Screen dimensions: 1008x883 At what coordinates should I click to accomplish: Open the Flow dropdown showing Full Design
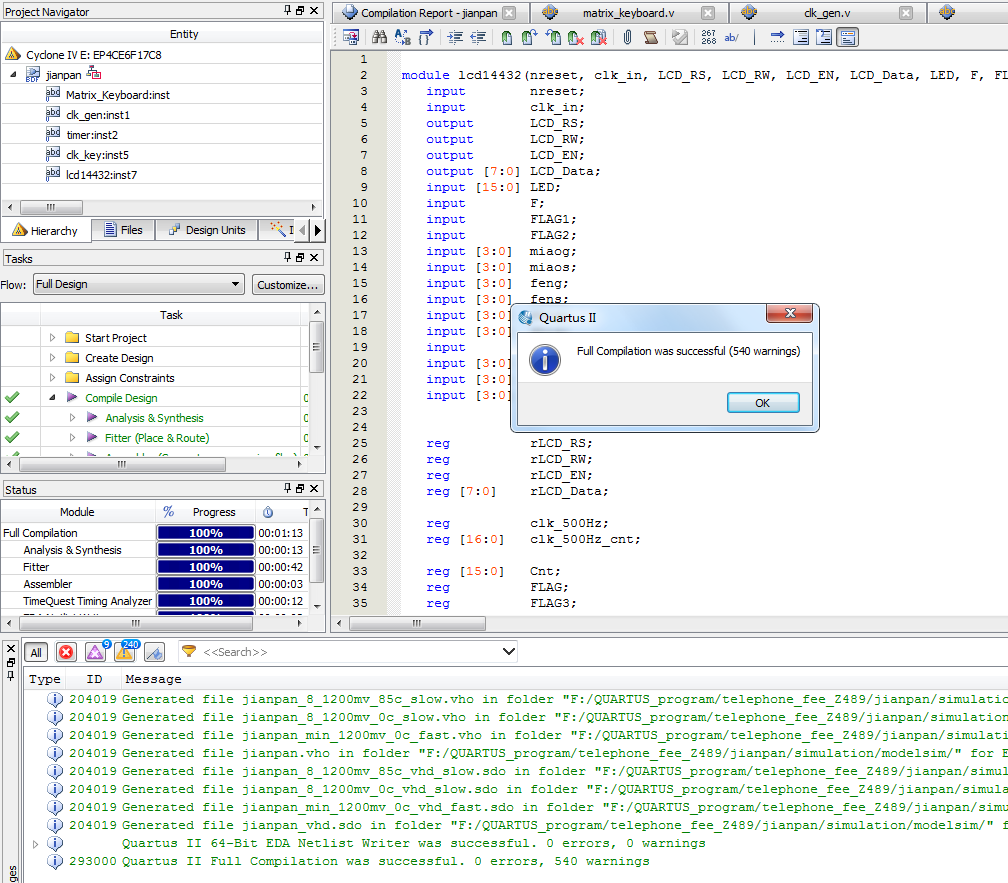pyautogui.click(x=138, y=284)
